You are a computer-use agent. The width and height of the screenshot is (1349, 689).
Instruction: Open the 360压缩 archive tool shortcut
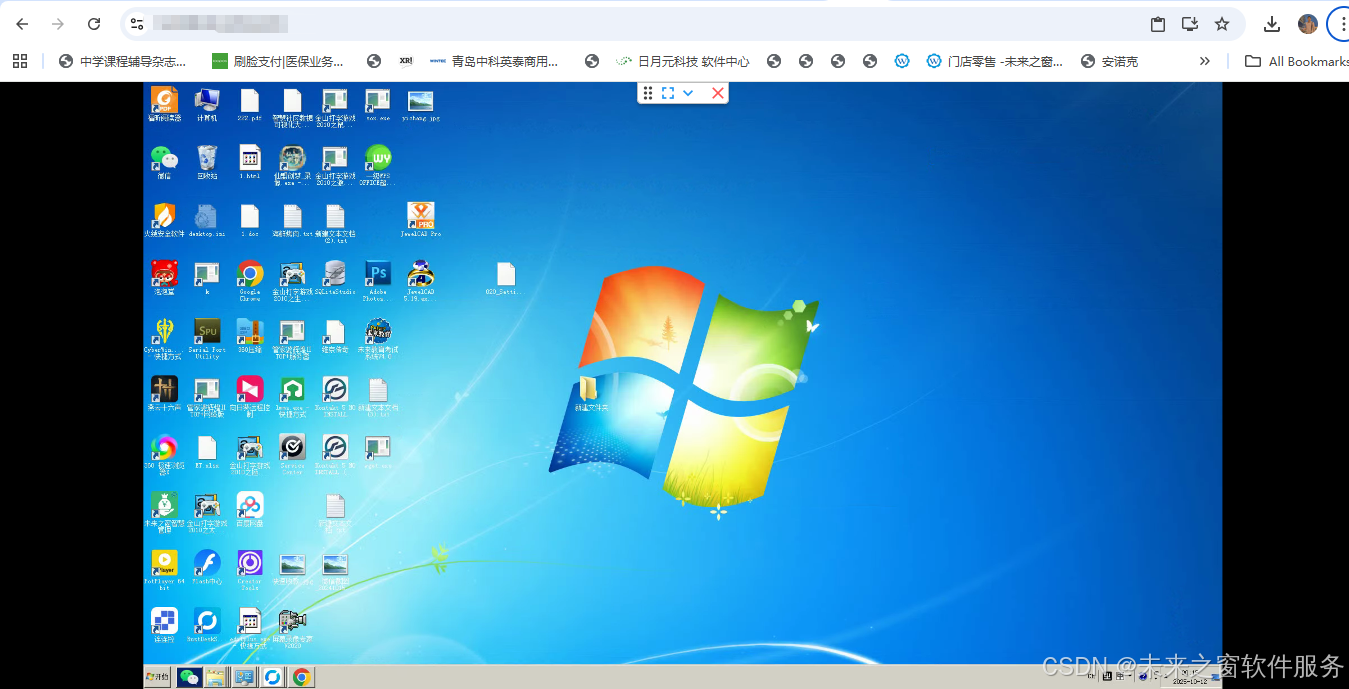(250, 336)
